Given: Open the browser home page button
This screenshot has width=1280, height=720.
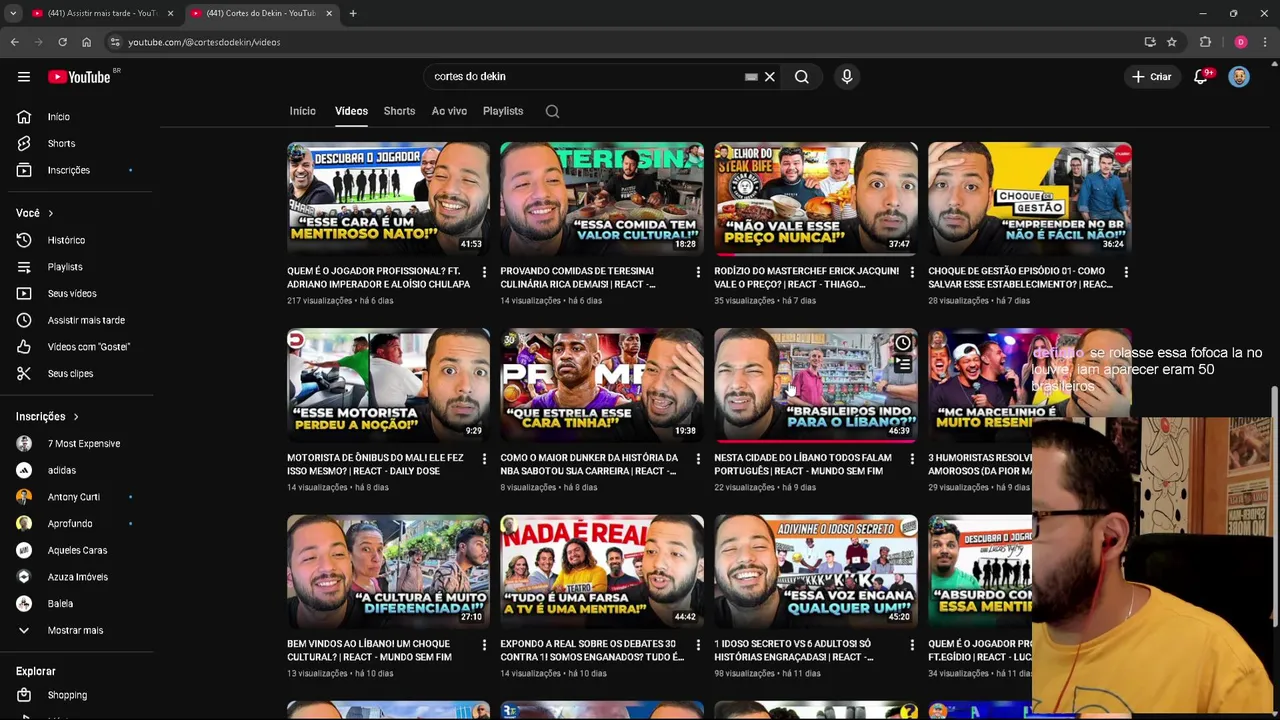Looking at the screenshot, I should point(86,42).
